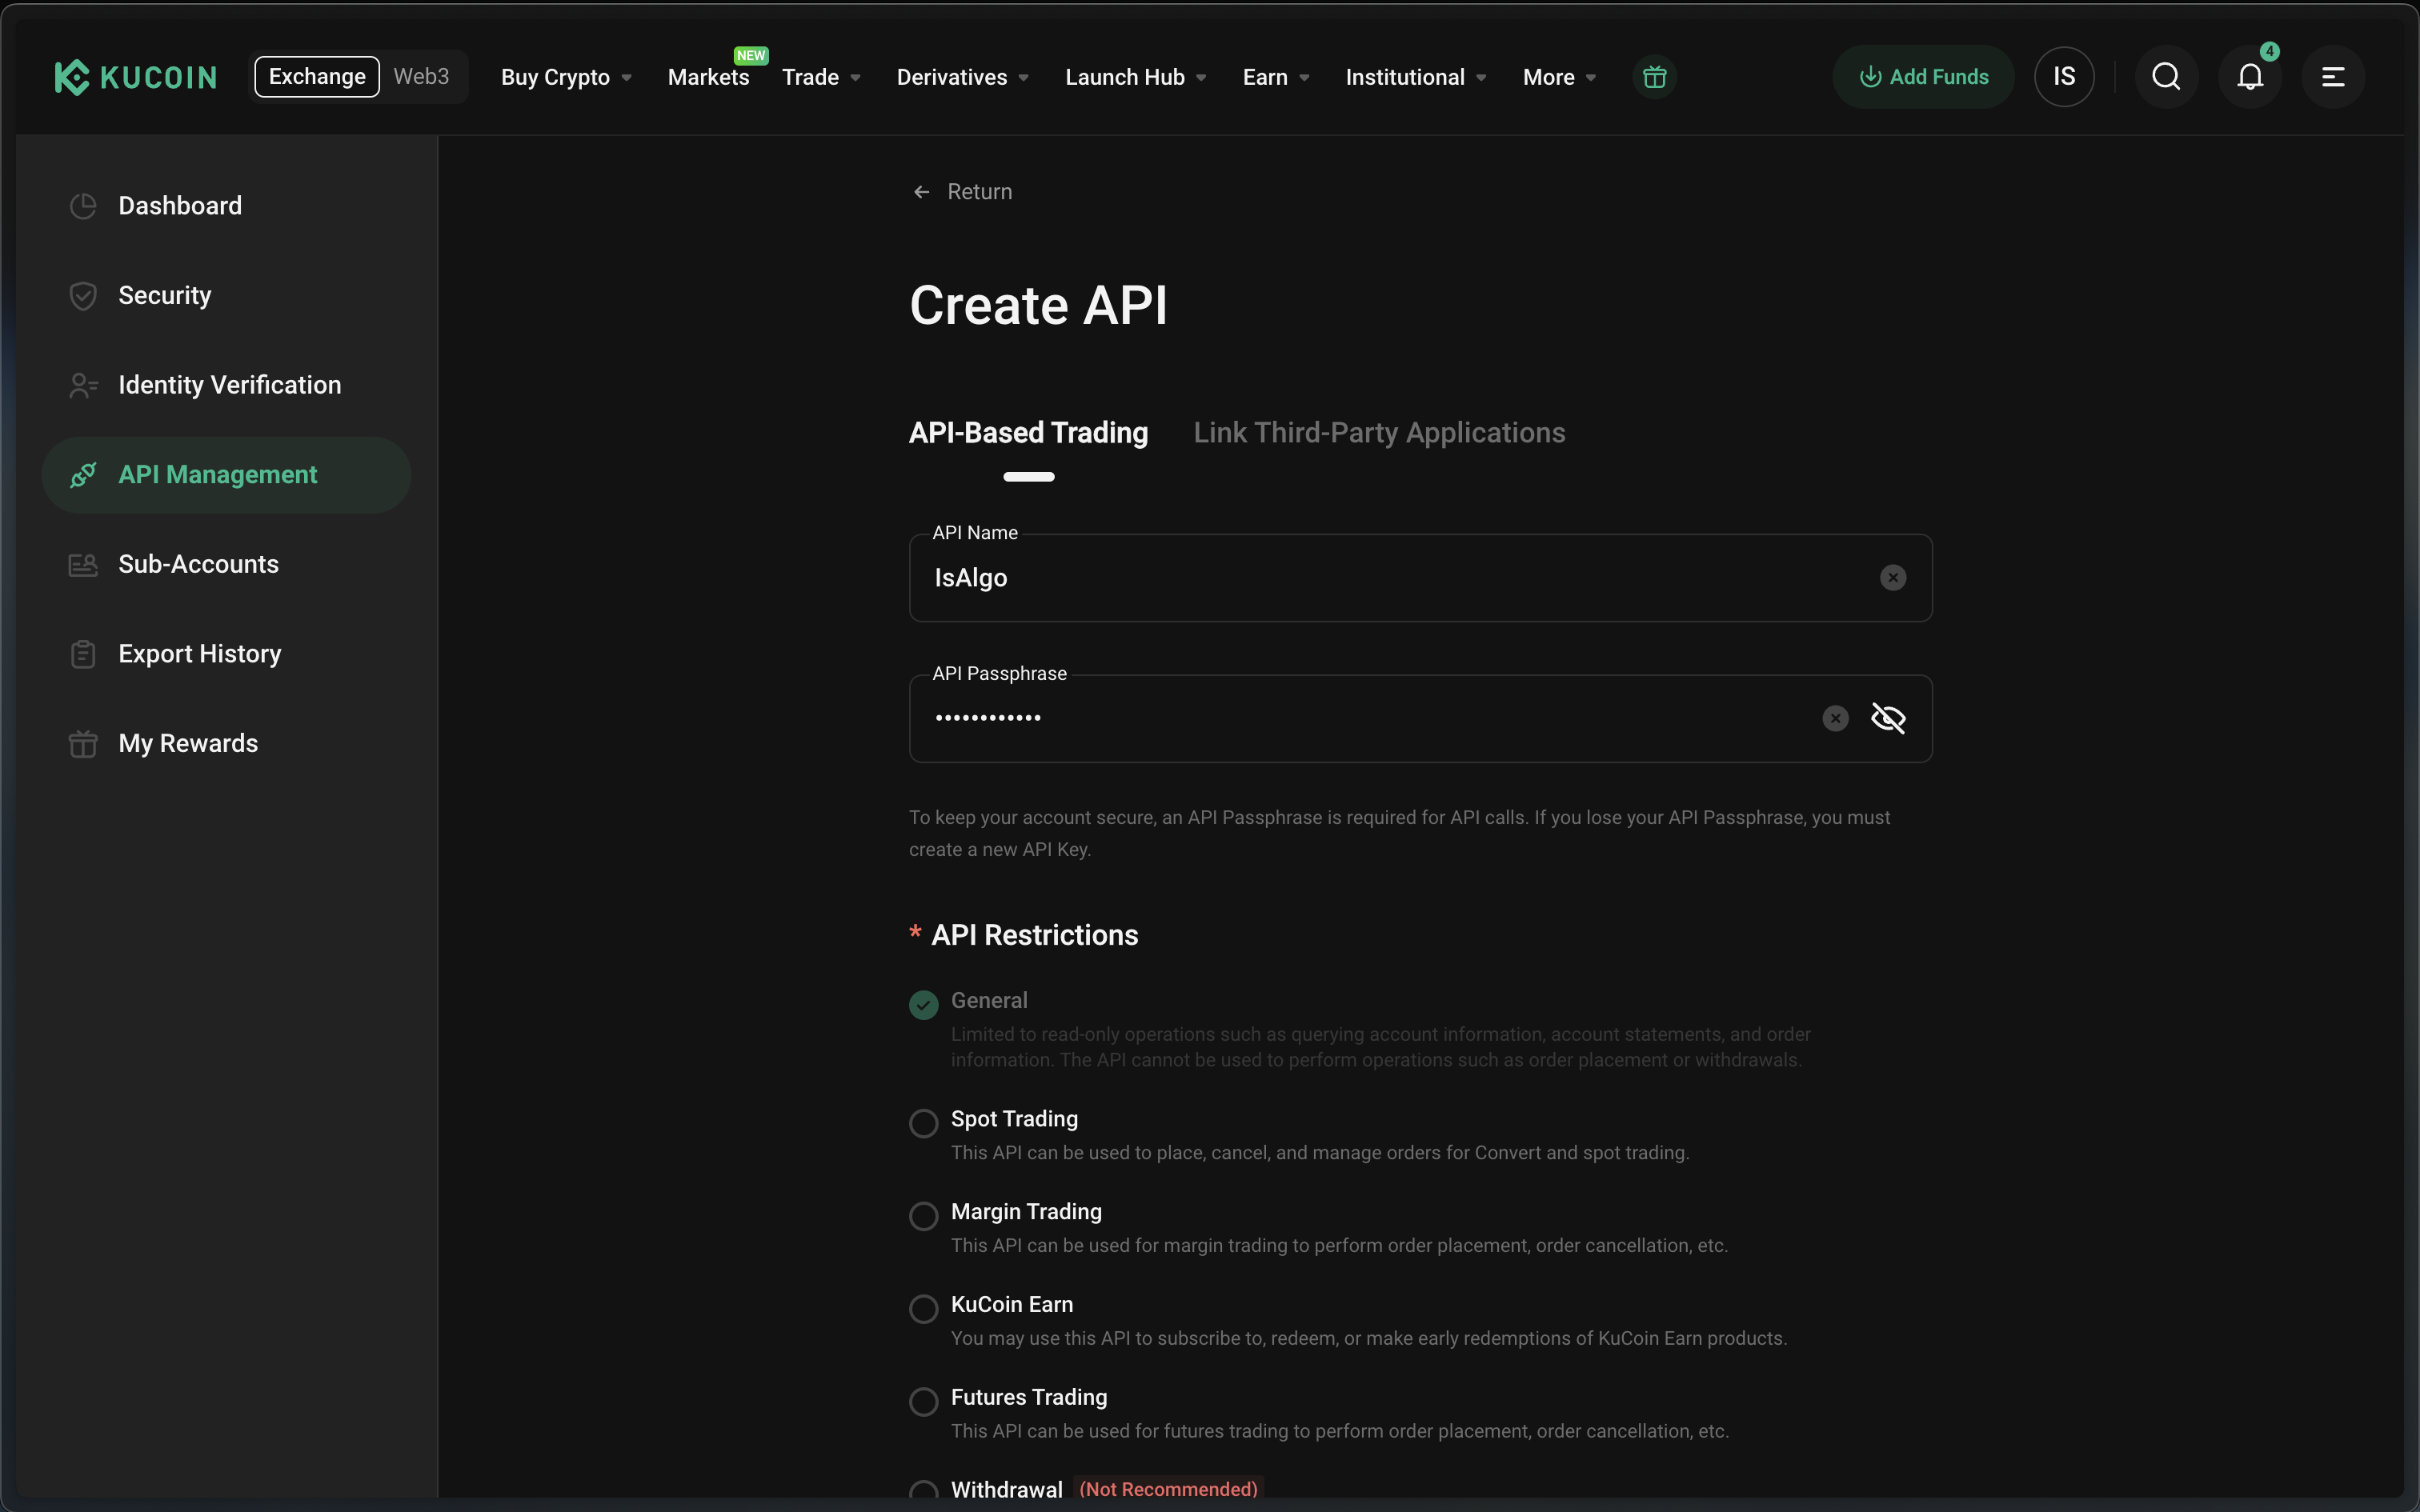Screen dimensions: 2420x1512
Task: Open Export History in the sidebar
Action: (x=226, y=654)
